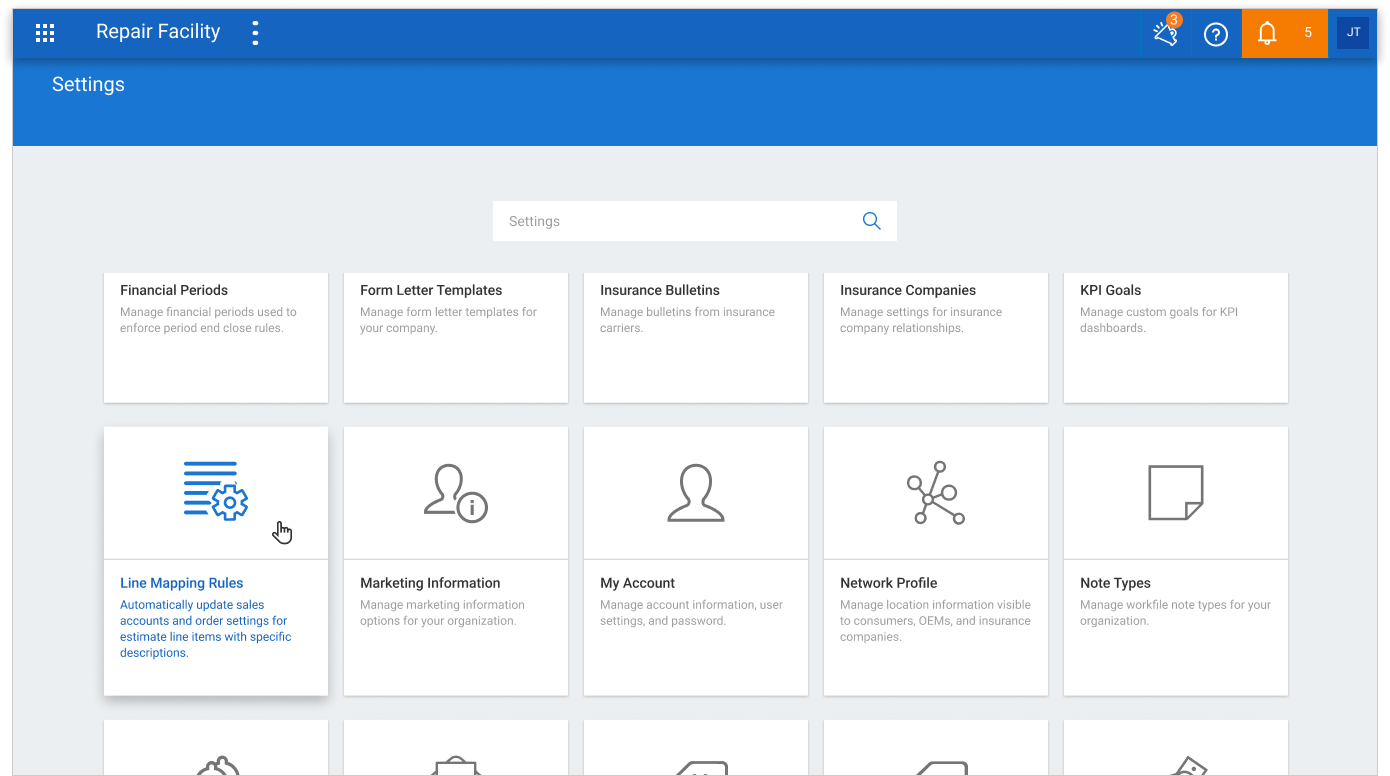The height and width of the screenshot is (776, 1390).
Task: Click the search magnifier icon
Action: tap(872, 221)
